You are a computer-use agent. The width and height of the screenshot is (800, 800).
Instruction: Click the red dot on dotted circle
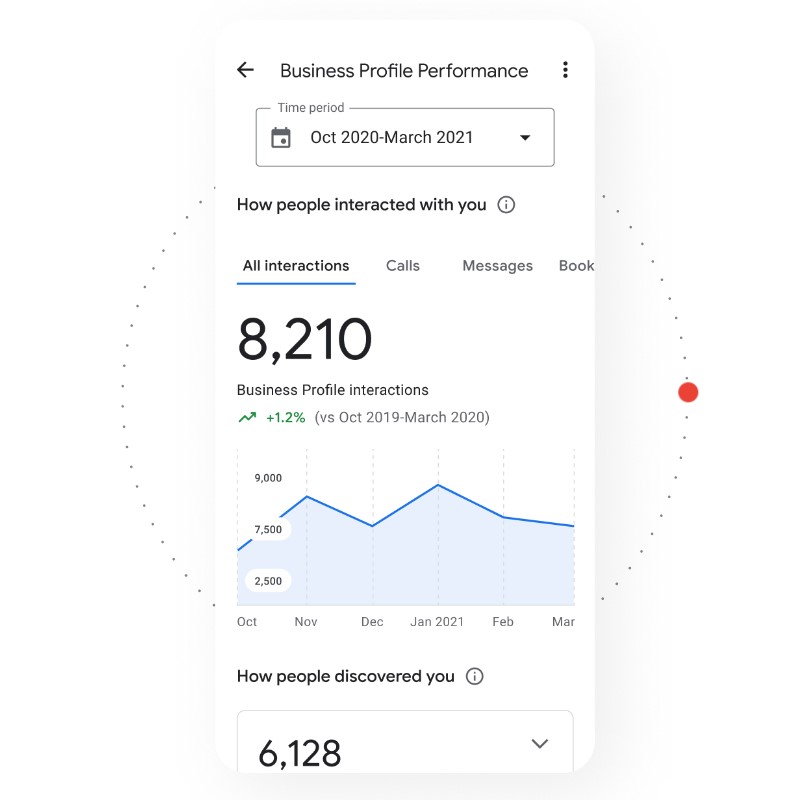[688, 392]
